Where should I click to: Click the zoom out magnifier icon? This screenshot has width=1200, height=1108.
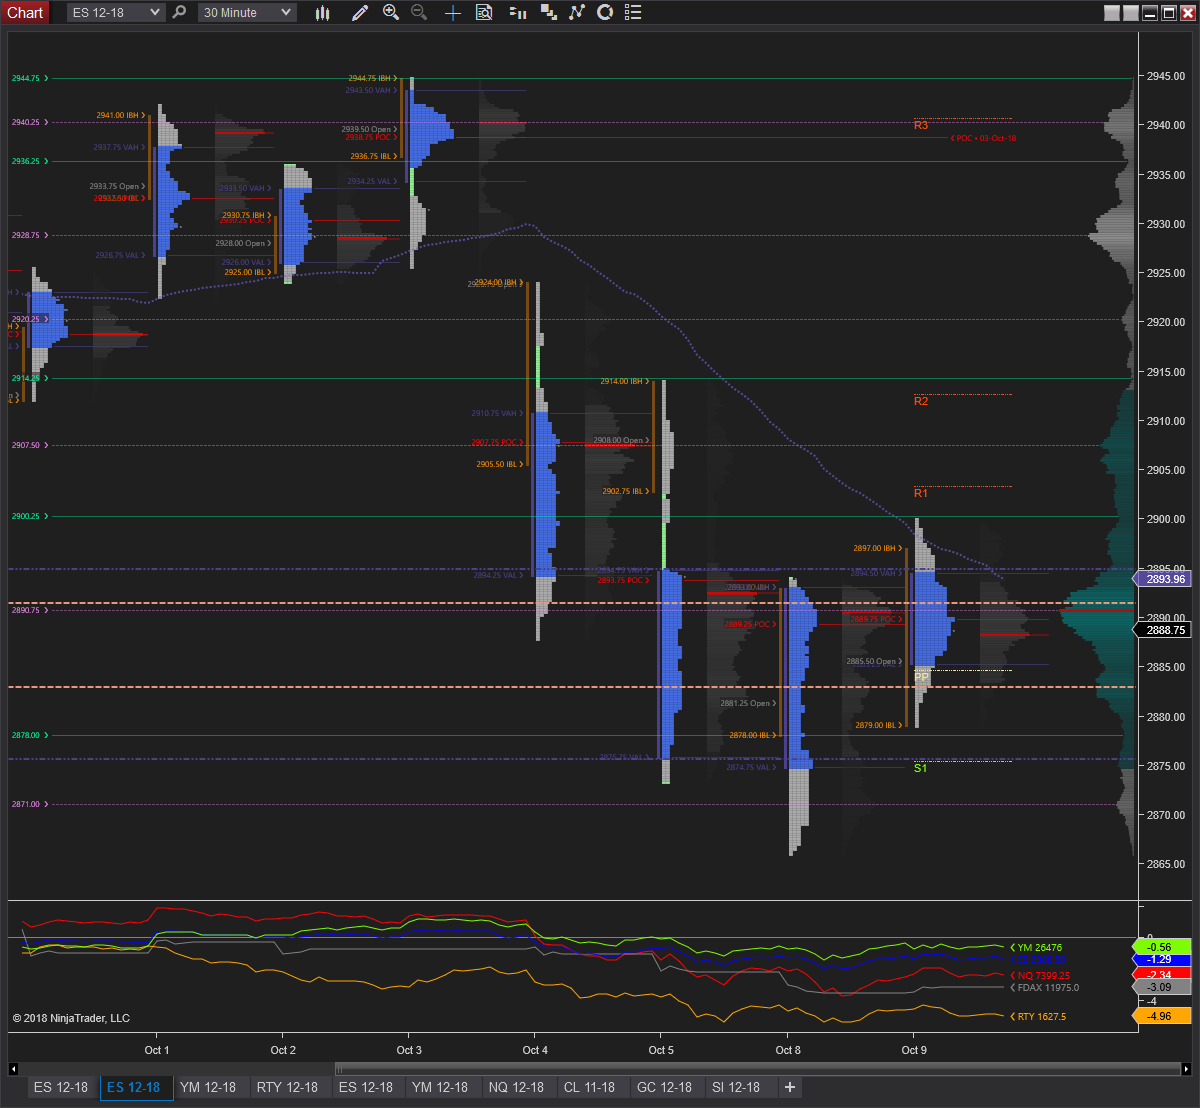click(x=419, y=13)
